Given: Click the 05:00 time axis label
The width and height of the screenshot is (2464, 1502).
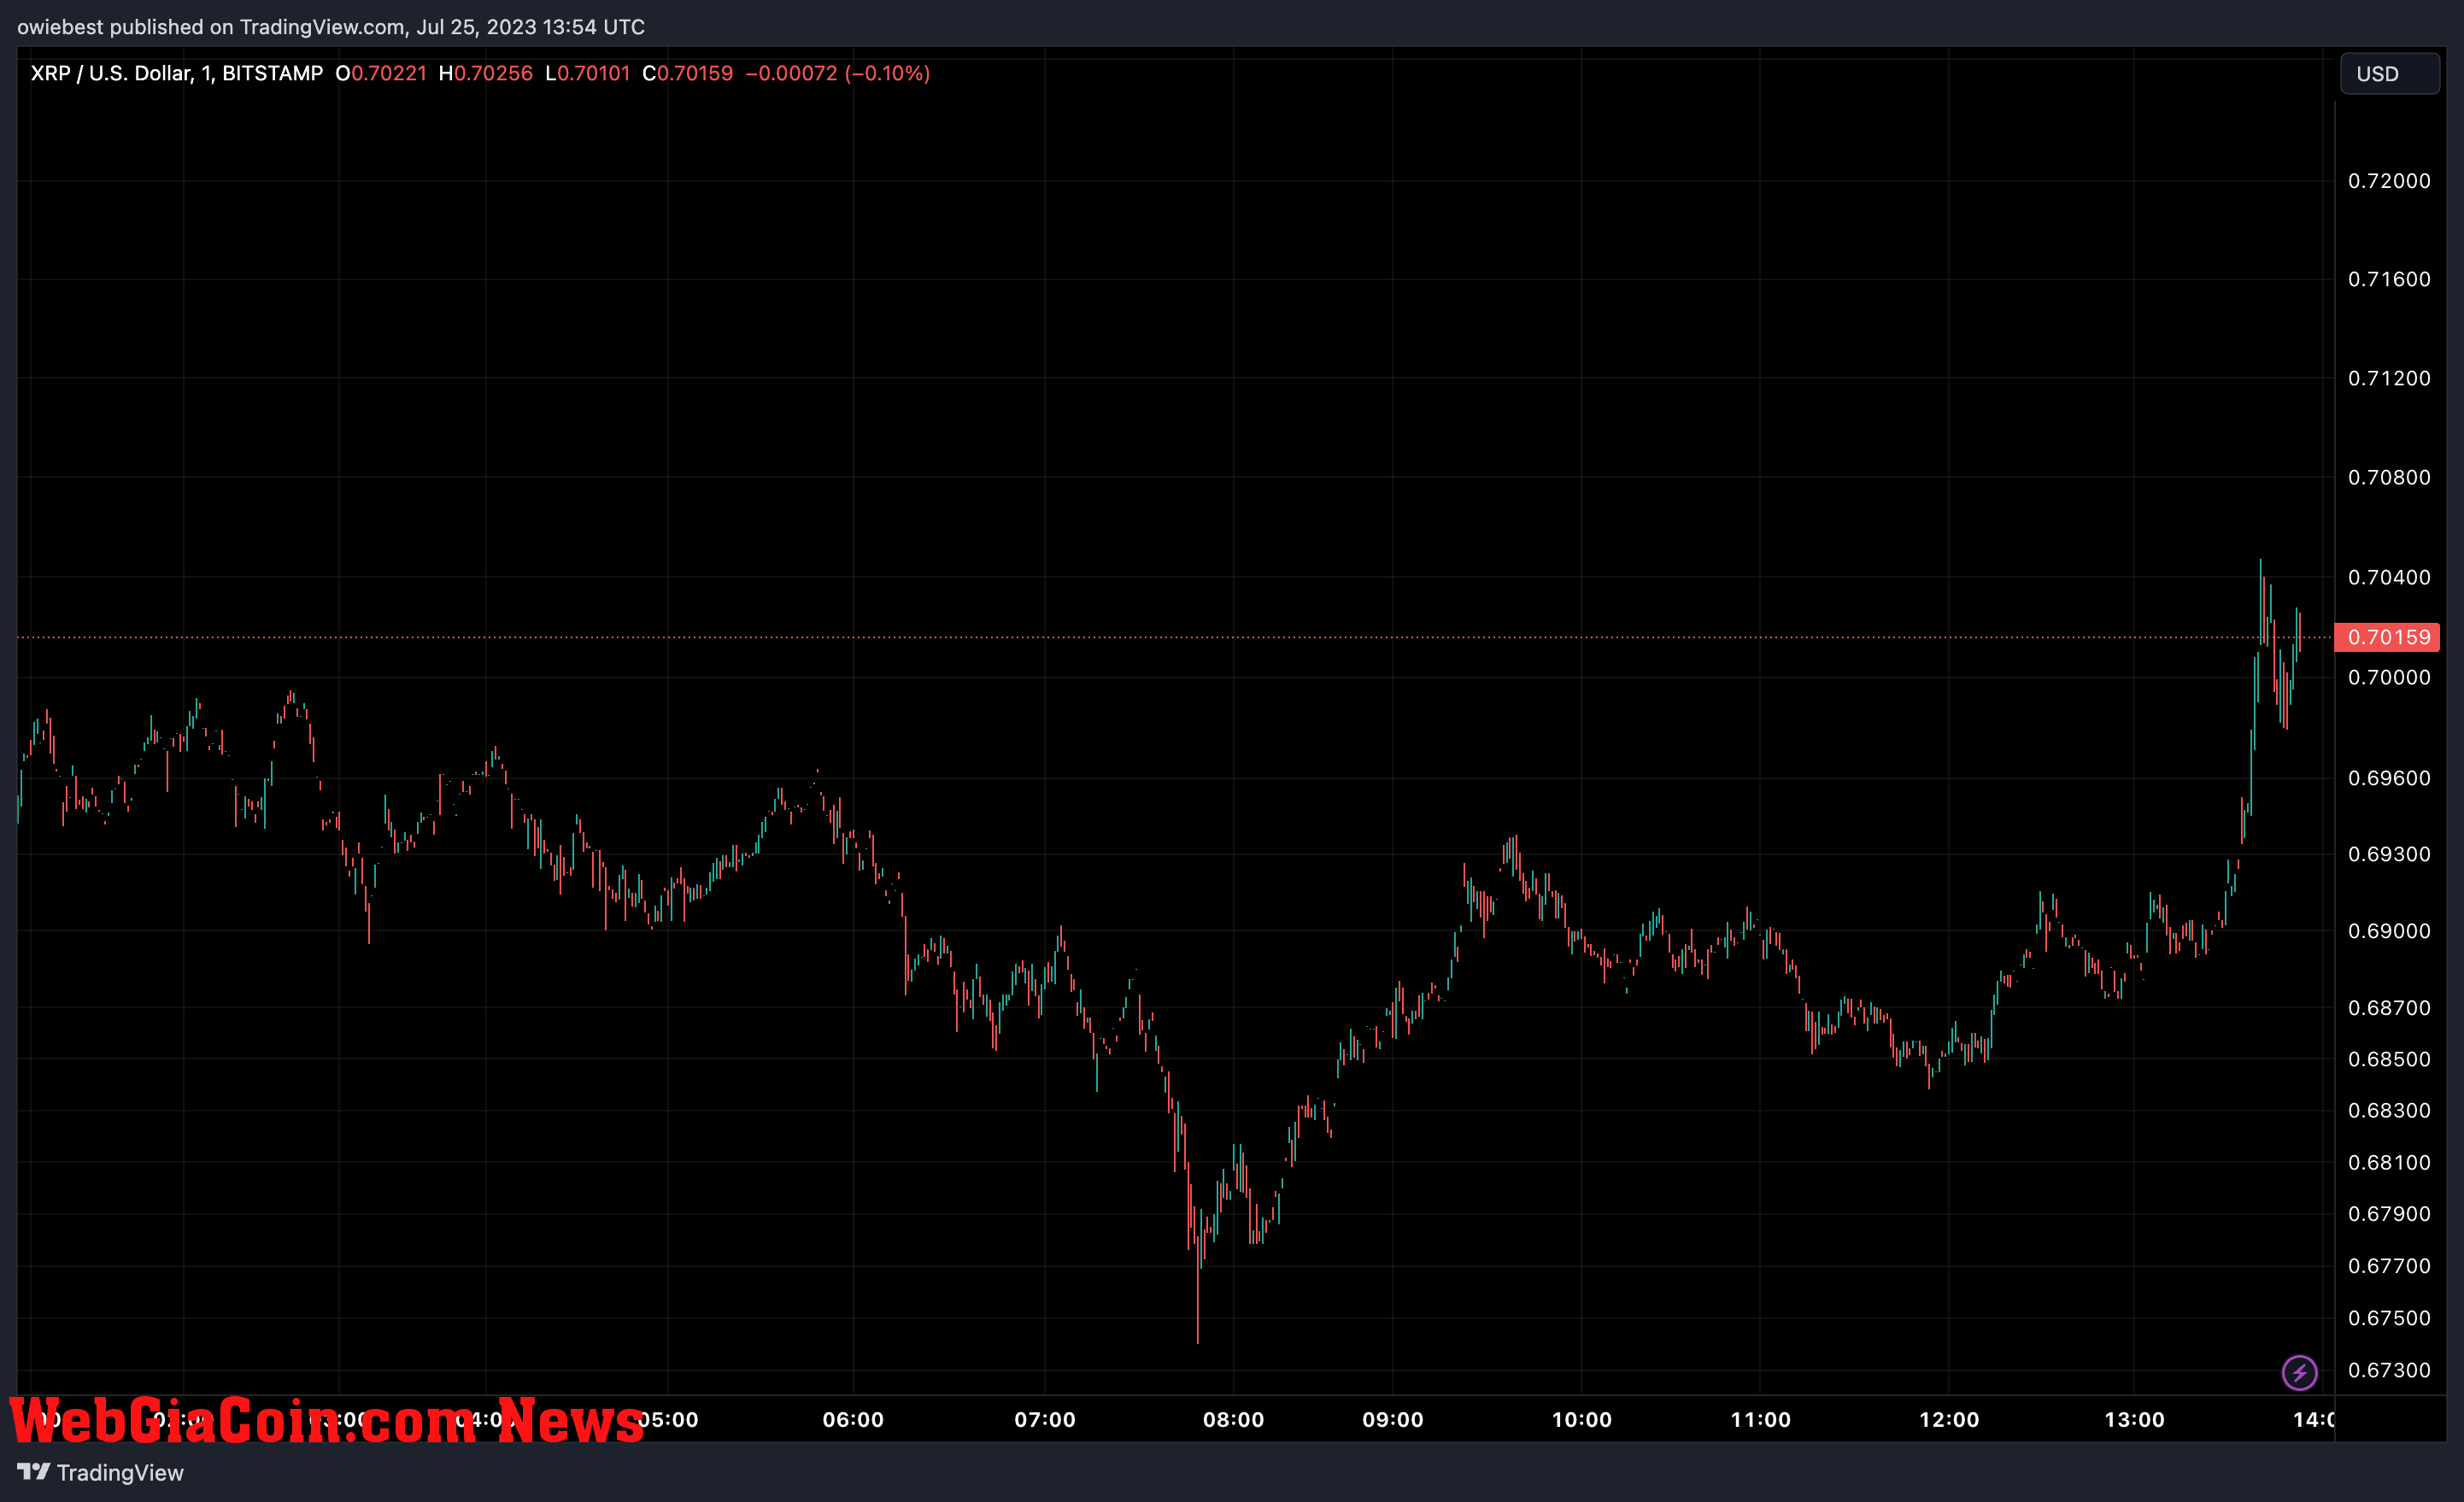Looking at the screenshot, I should pyautogui.click(x=667, y=1419).
